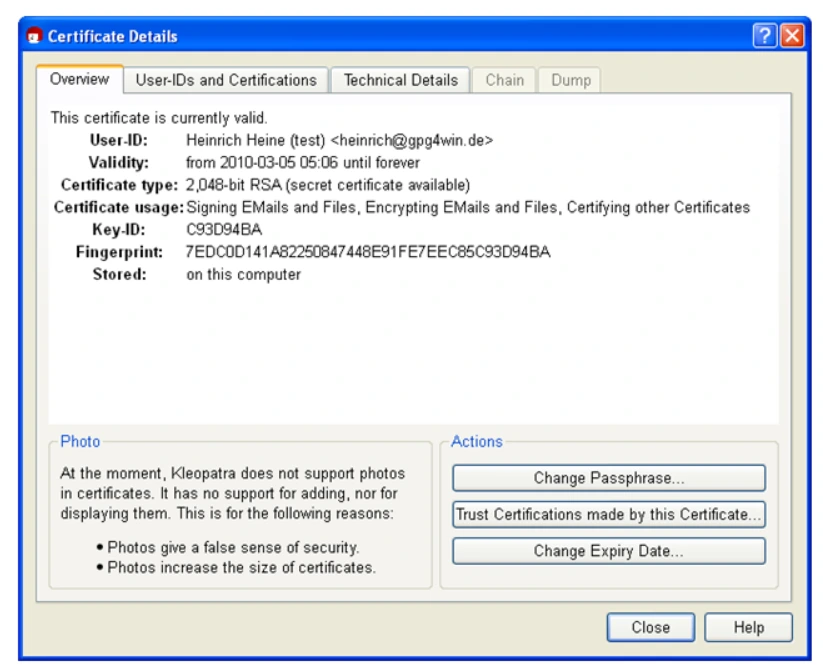Image resolution: width=823 pixels, height=671 pixels.
Task: Select the Dump tab
Action: [x=571, y=80]
